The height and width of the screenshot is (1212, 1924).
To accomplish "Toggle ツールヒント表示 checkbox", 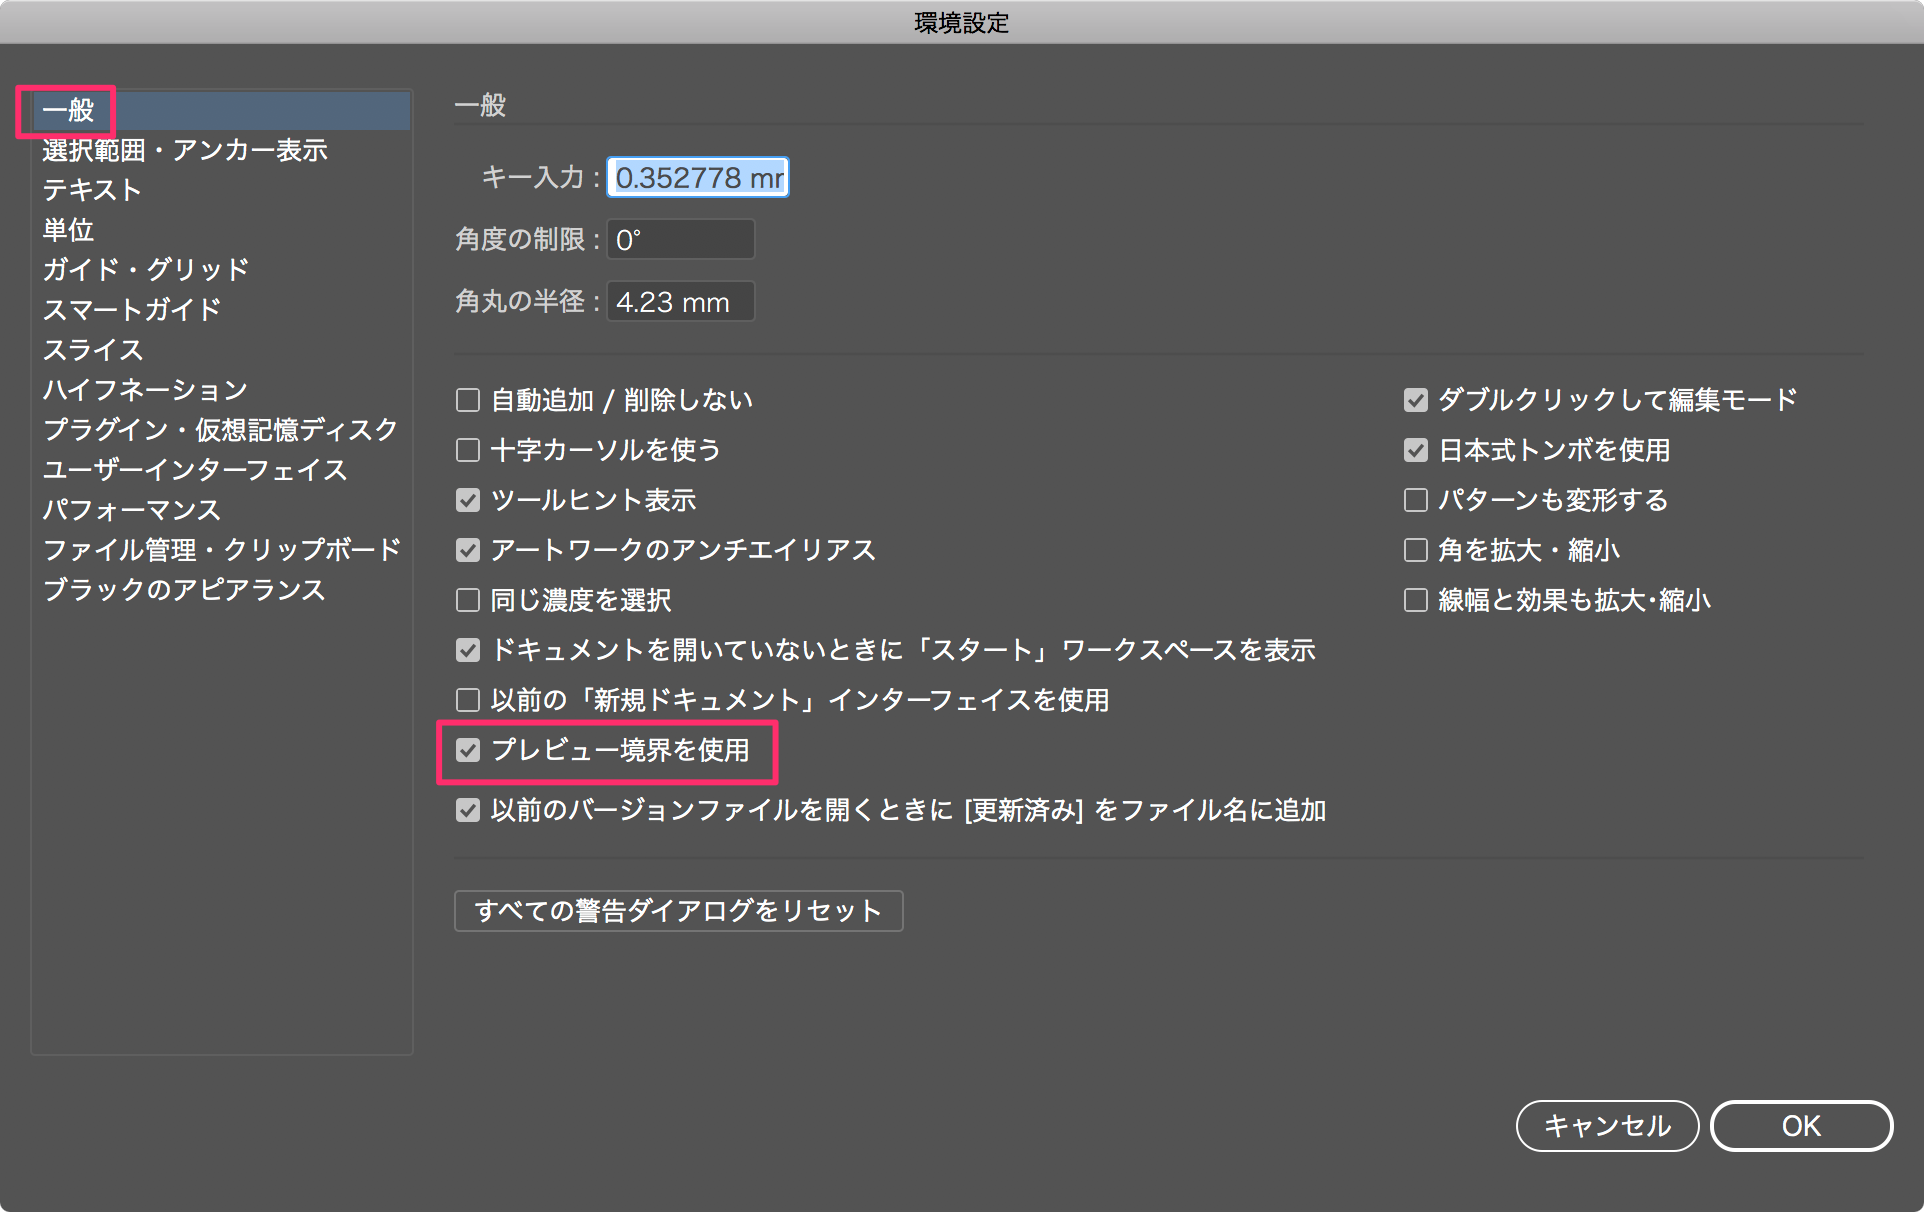I will tap(468, 500).
